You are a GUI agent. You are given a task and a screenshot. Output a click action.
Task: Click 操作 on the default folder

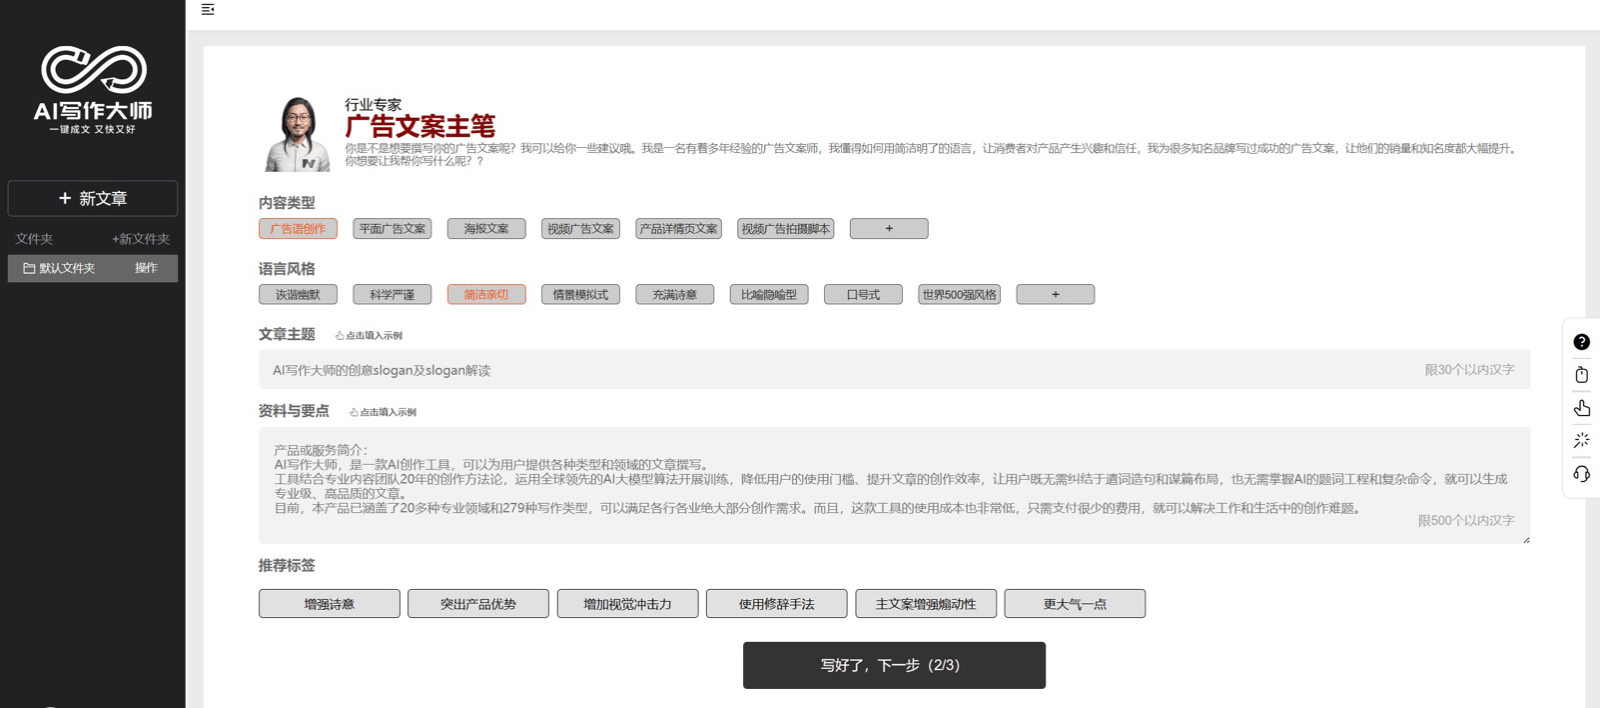pyautogui.click(x=146, y=268)
